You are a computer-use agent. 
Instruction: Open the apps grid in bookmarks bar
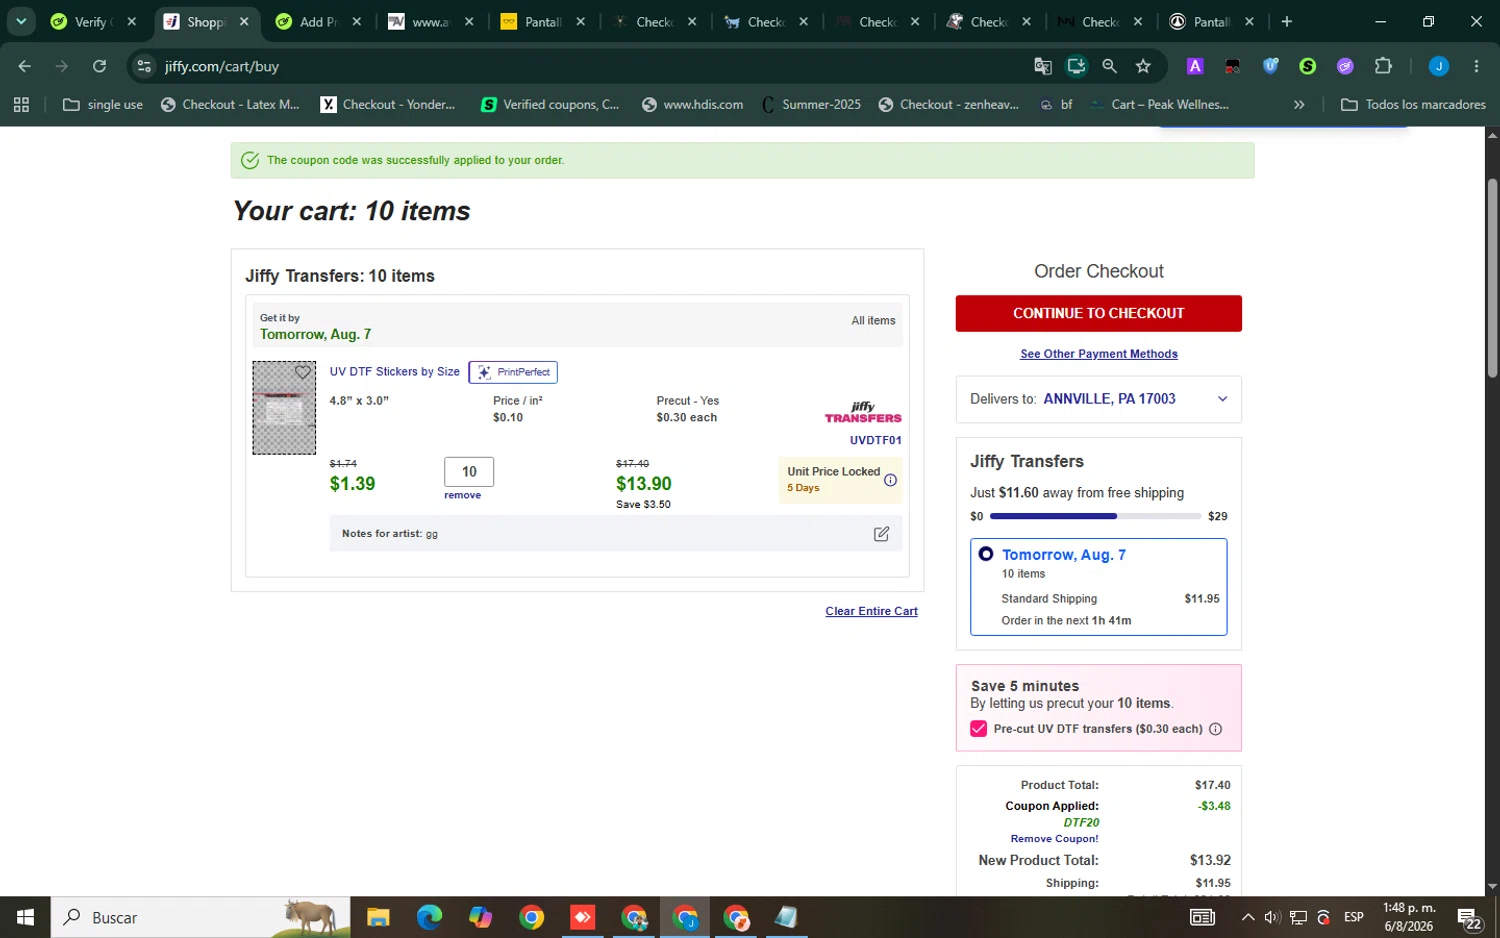[21, 104]
